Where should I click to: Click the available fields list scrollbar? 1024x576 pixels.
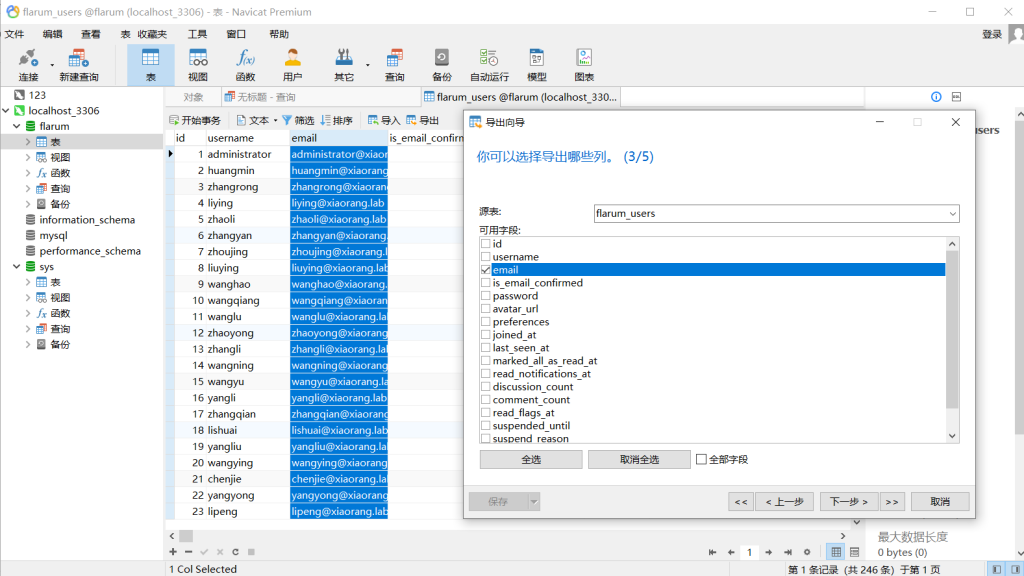952,330
